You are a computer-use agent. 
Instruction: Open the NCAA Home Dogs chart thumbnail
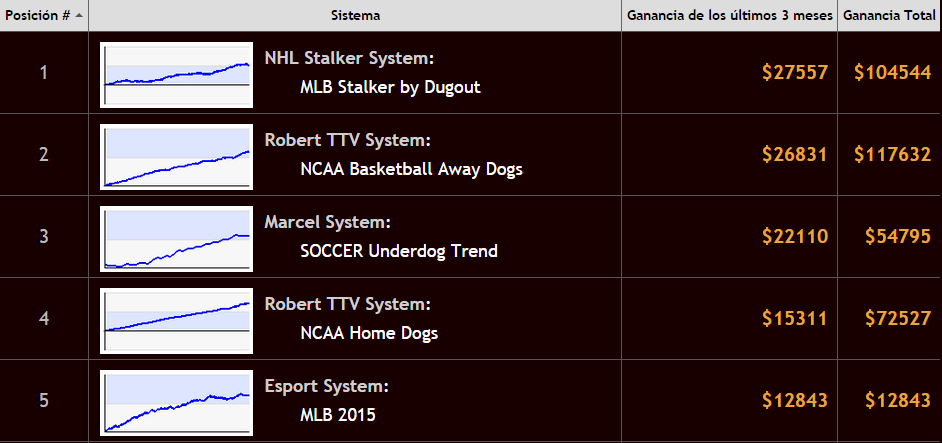point(177,321)
